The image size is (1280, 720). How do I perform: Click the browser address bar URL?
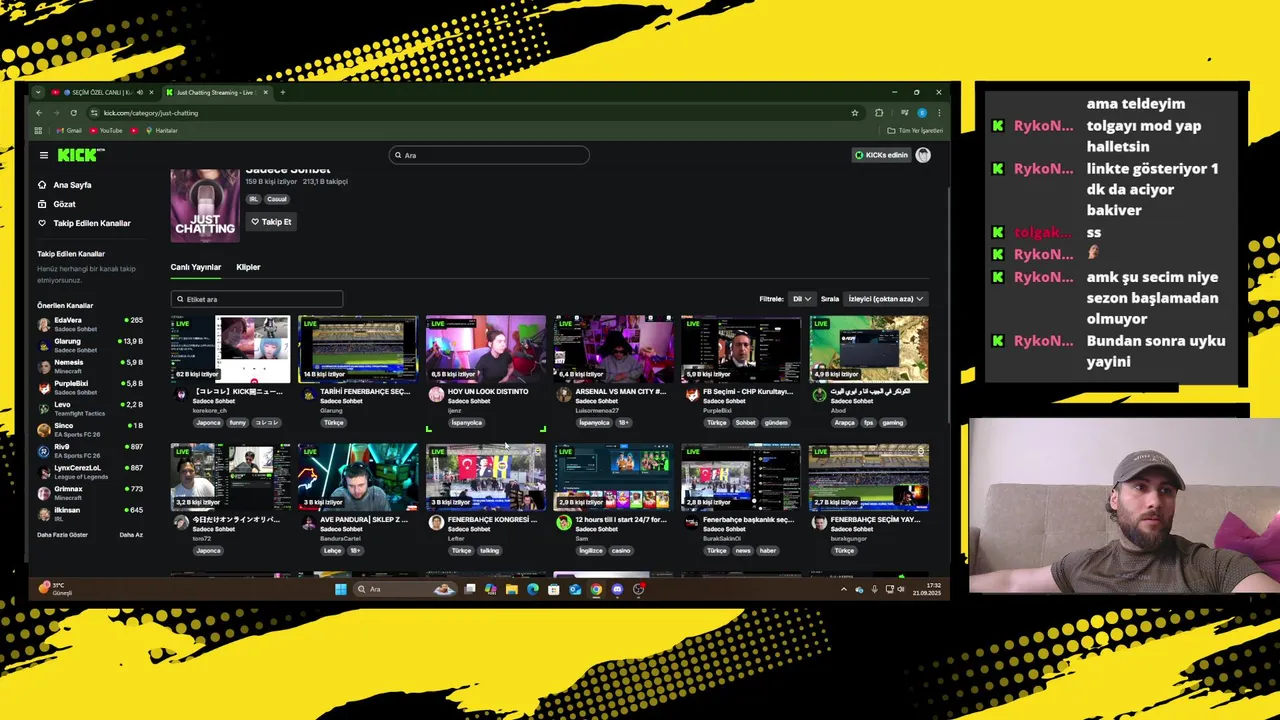150,113
